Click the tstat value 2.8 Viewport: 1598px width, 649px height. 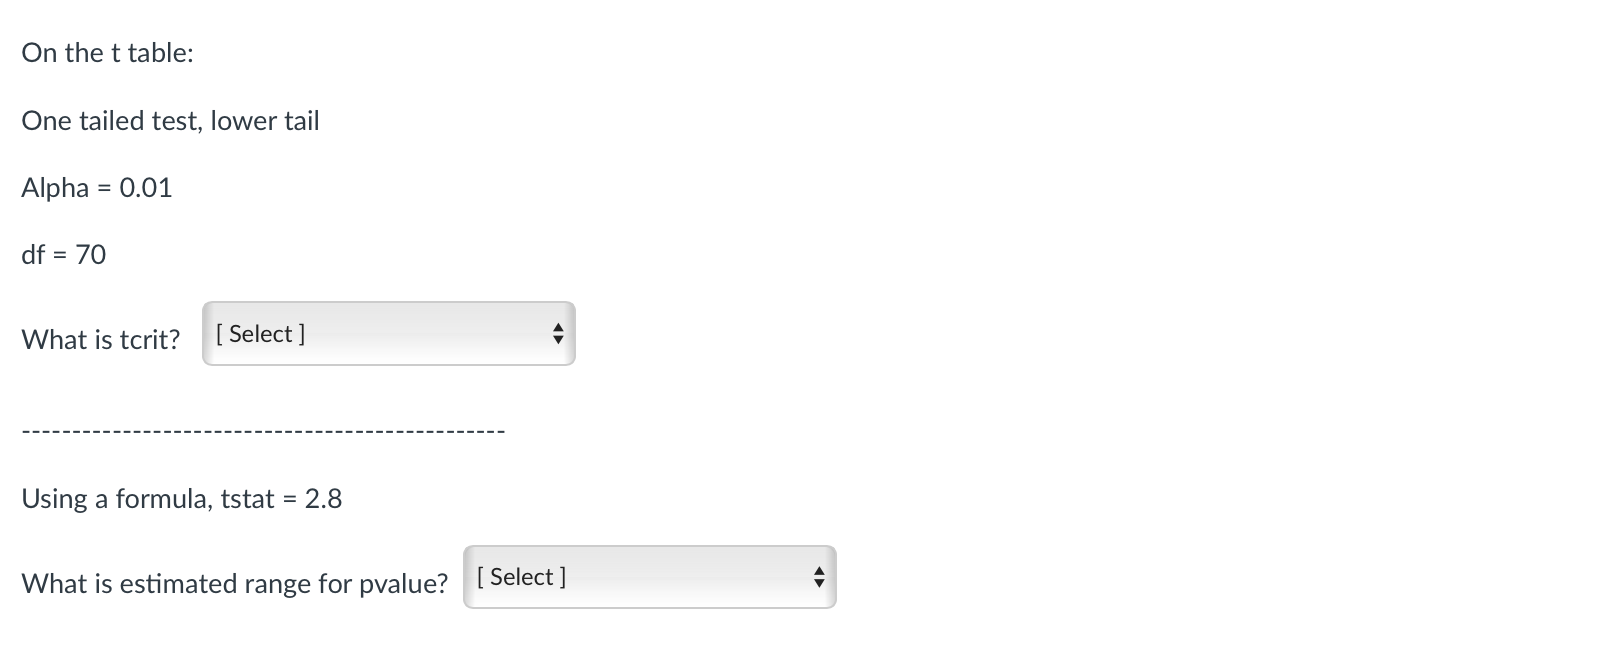pyautogui.click(x=323, y=499)
